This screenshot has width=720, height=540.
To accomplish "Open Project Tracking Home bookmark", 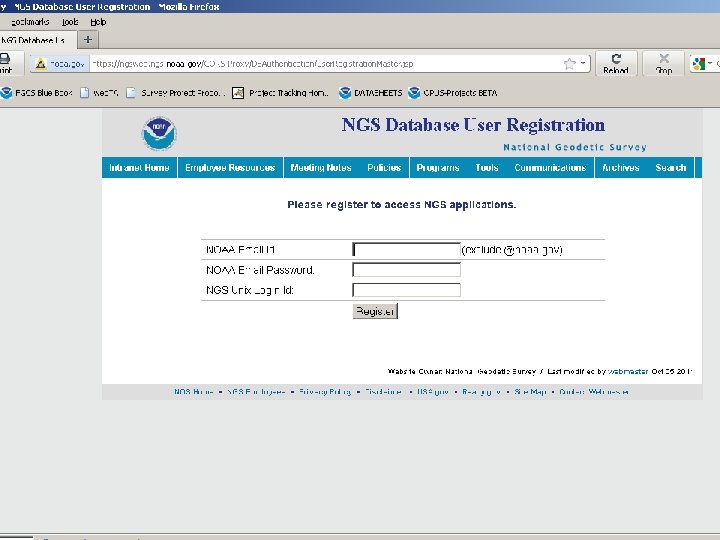I will coord(281,93).
